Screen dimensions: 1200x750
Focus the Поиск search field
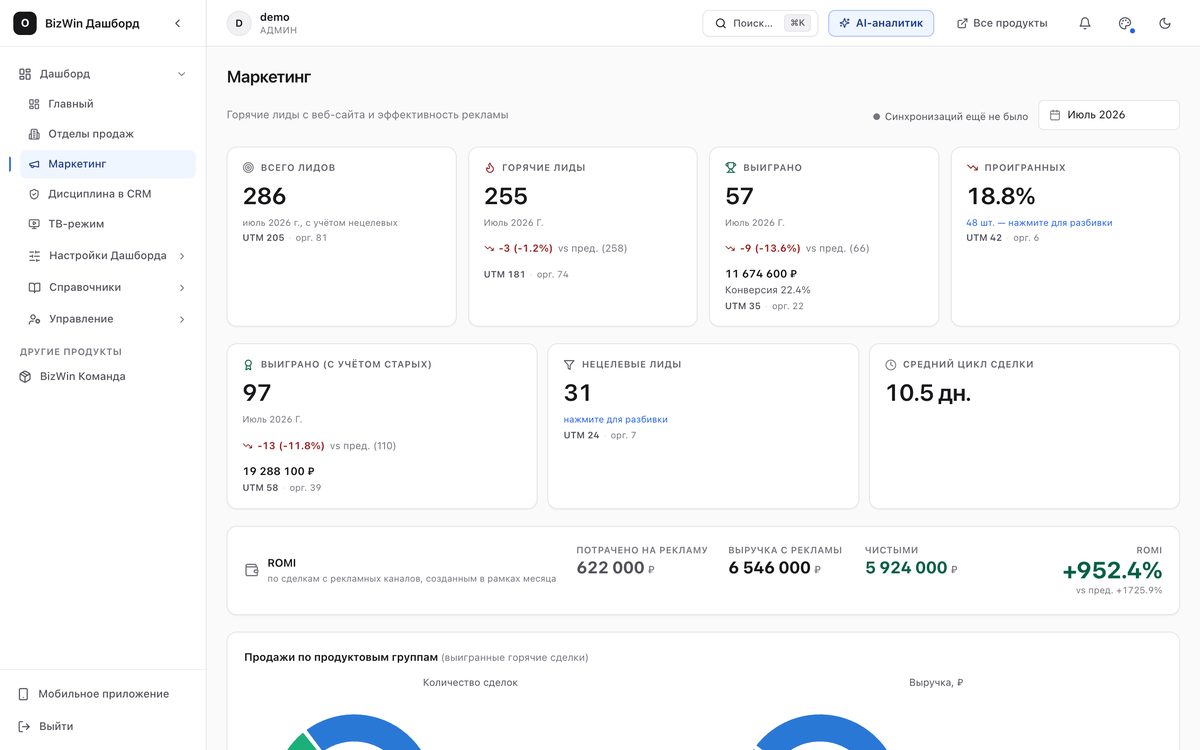click(x=760, y=23)
